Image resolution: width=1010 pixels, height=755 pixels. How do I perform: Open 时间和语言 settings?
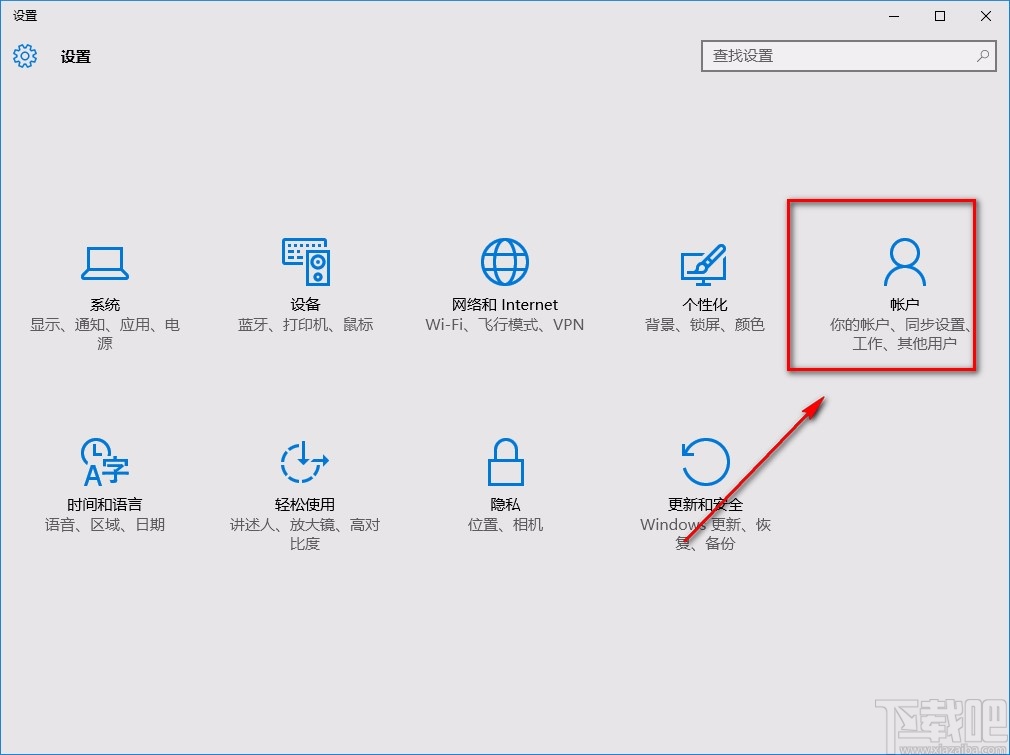tap(104, 485)
